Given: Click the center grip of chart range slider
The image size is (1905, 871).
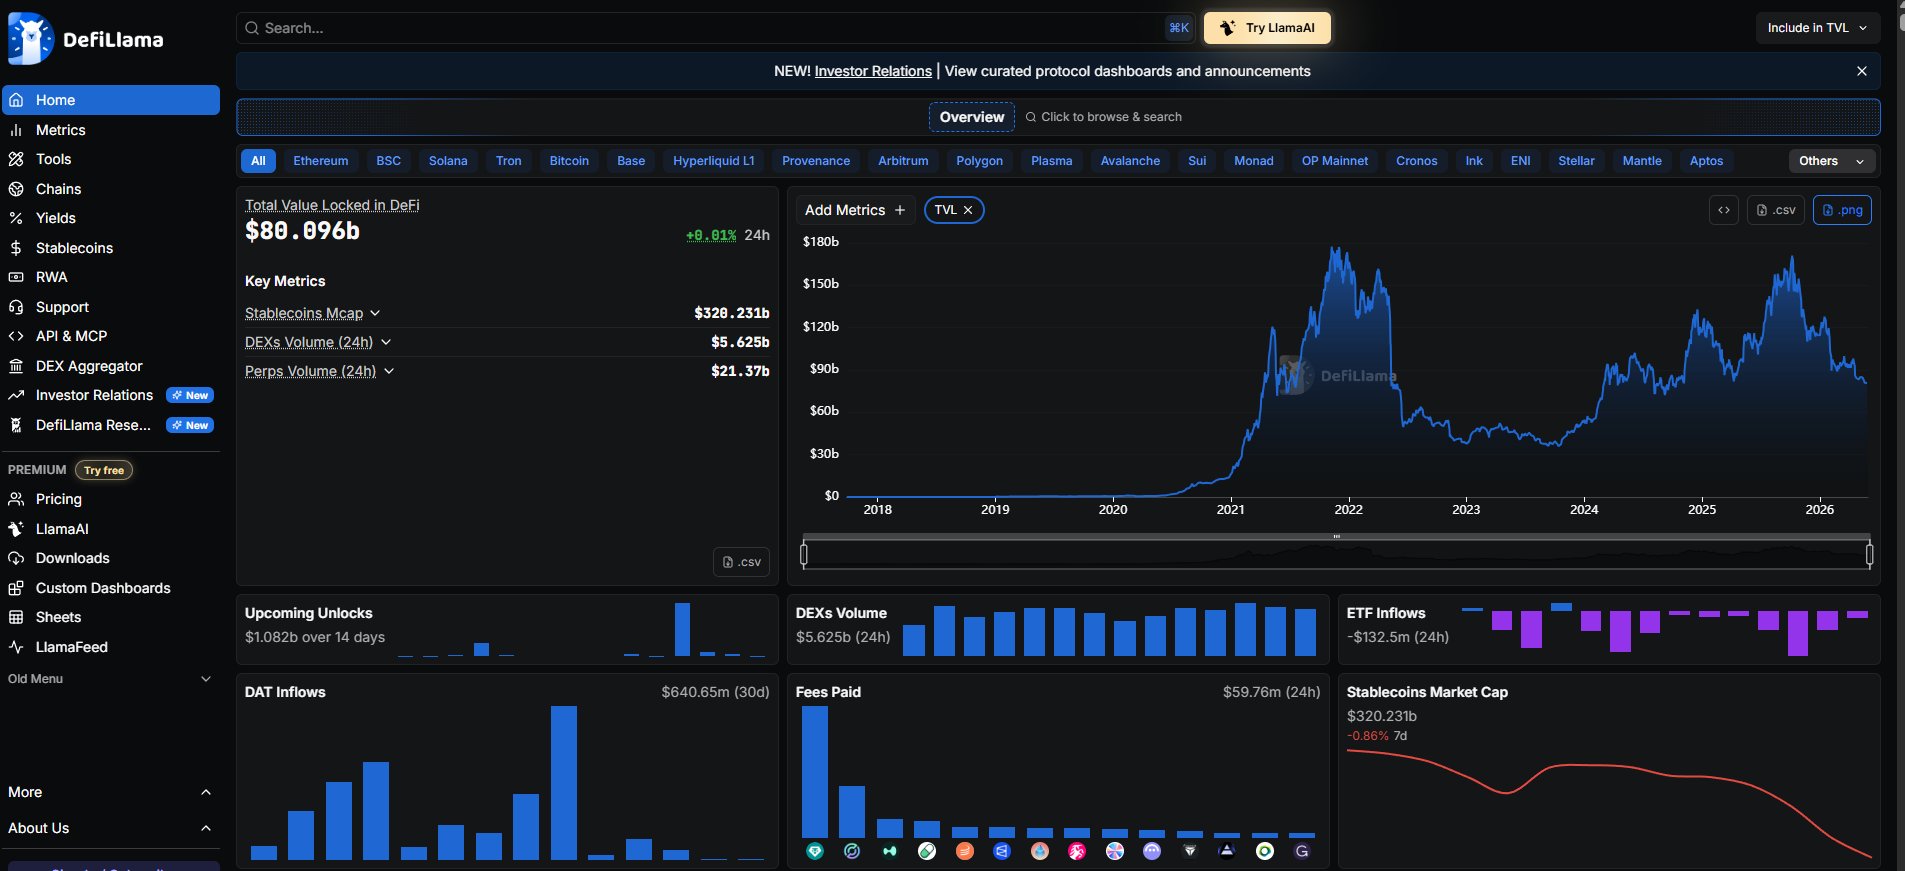Looking at the screenshot, I should pyautogui.click(x=1336, y=536).
